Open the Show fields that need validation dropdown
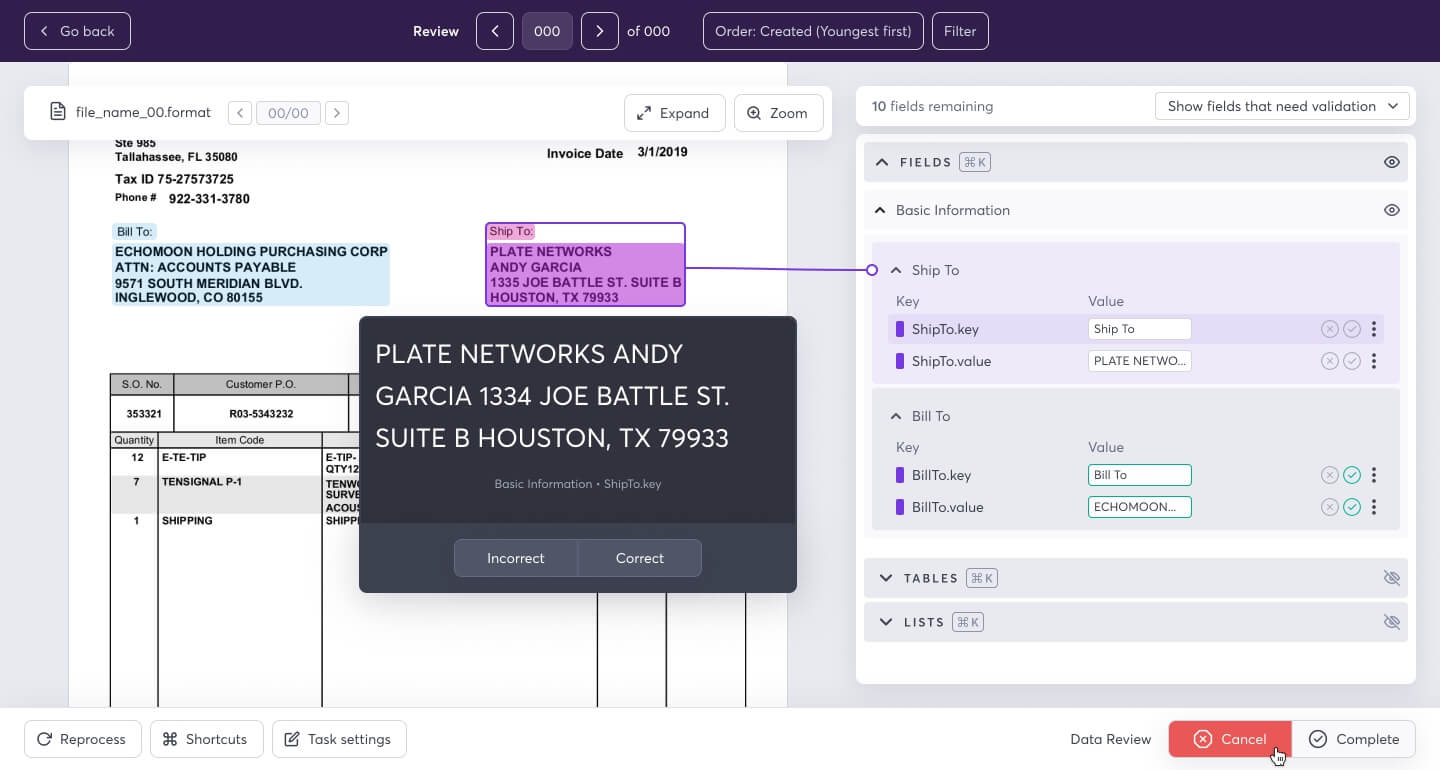Viewport: 1440px width, 770px height. [x=1282, y=106]
